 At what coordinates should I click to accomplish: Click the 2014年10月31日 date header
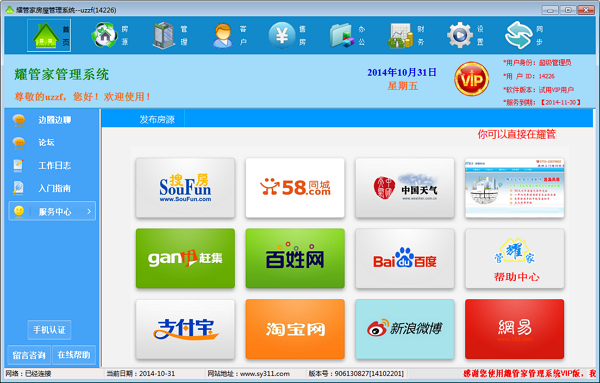click(x=402, y=72)
